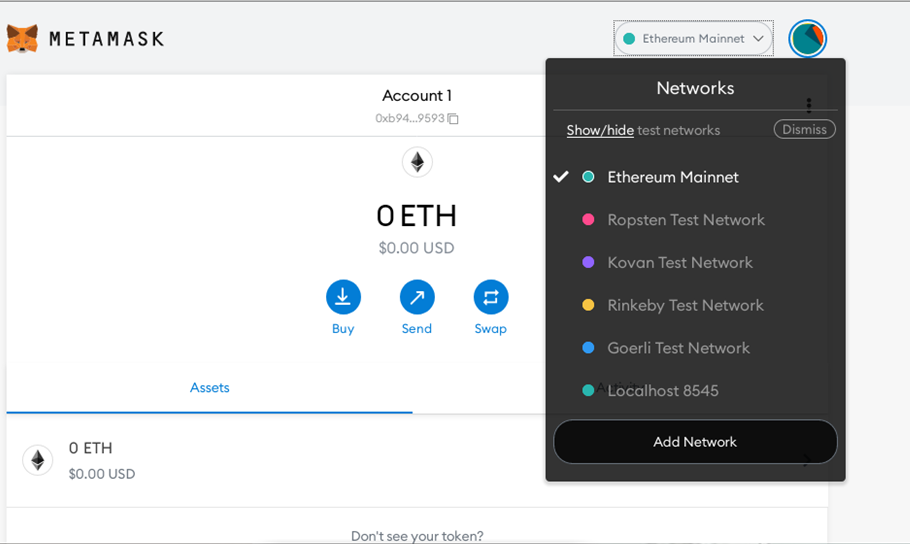Click the Don't see your token? text
Viewport: 910px width, 544px height.
417,536
